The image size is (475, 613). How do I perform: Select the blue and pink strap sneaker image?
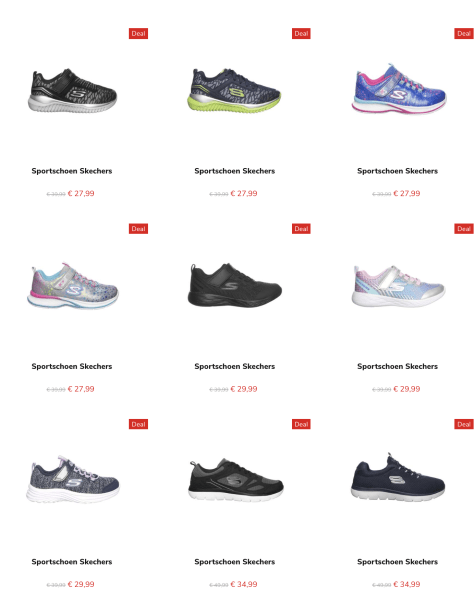coord(399,89)
